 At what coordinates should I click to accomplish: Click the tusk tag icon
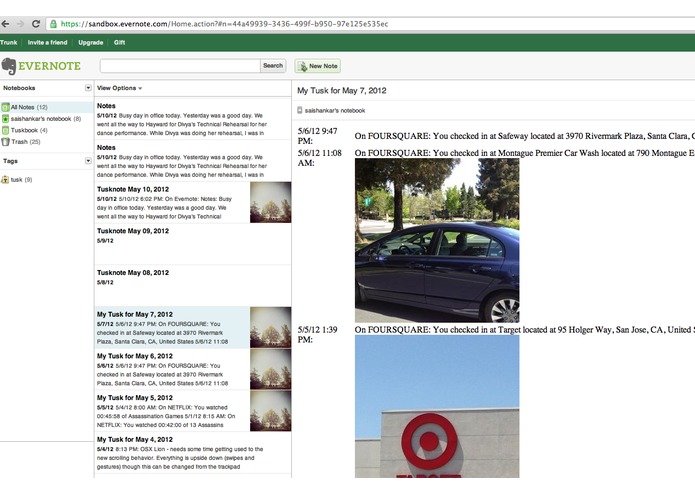(5, 179)
